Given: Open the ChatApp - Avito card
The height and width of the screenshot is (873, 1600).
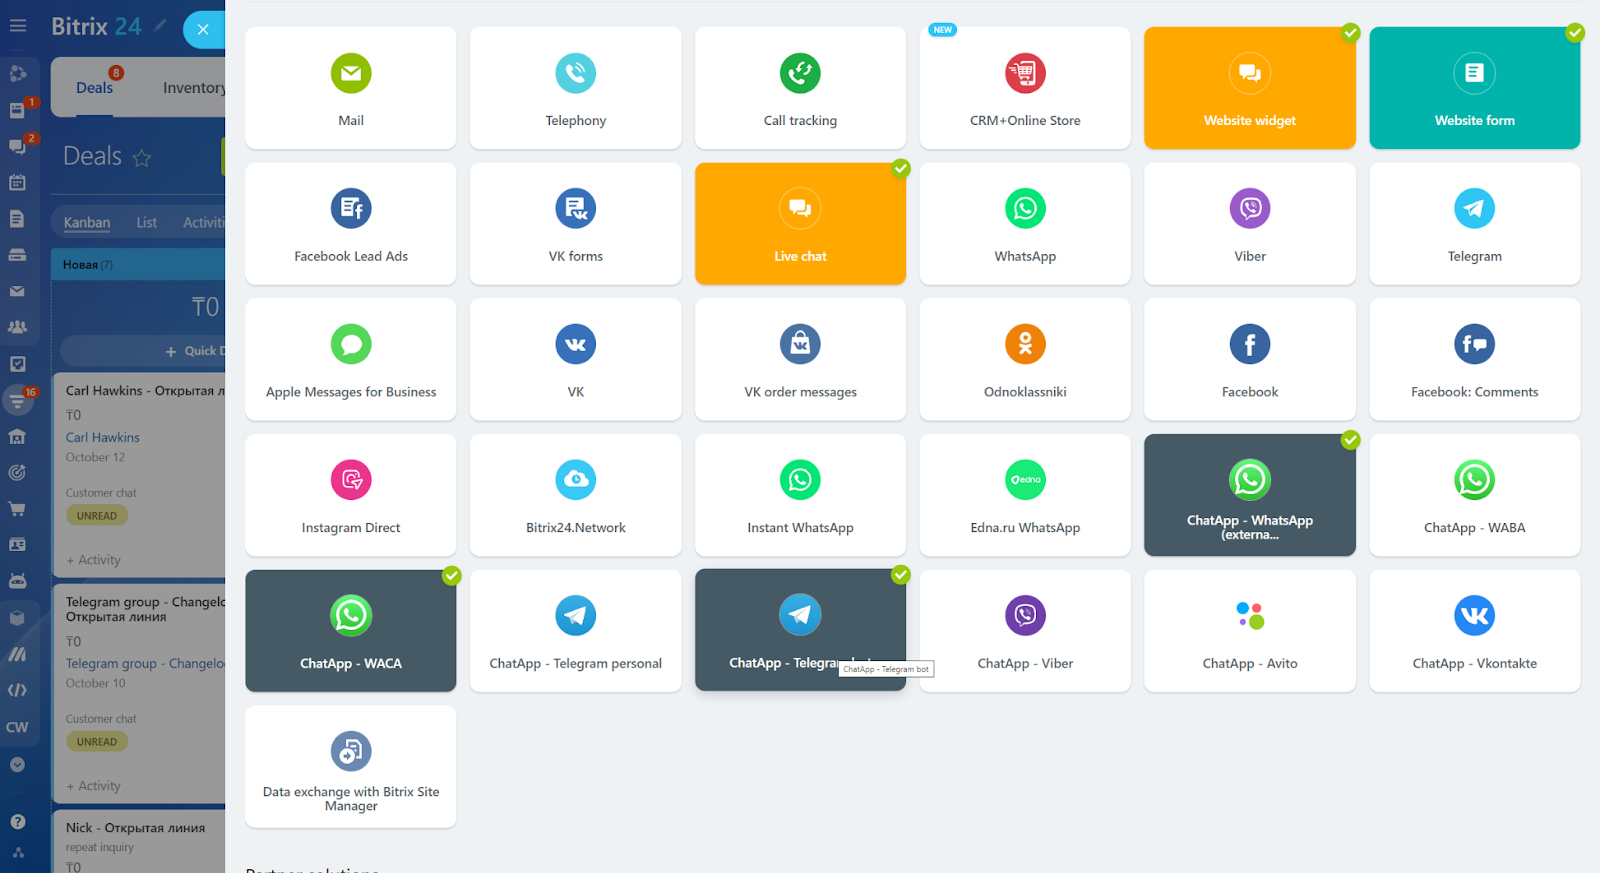Looking at the screenshot, I should tap(1250, 631).
